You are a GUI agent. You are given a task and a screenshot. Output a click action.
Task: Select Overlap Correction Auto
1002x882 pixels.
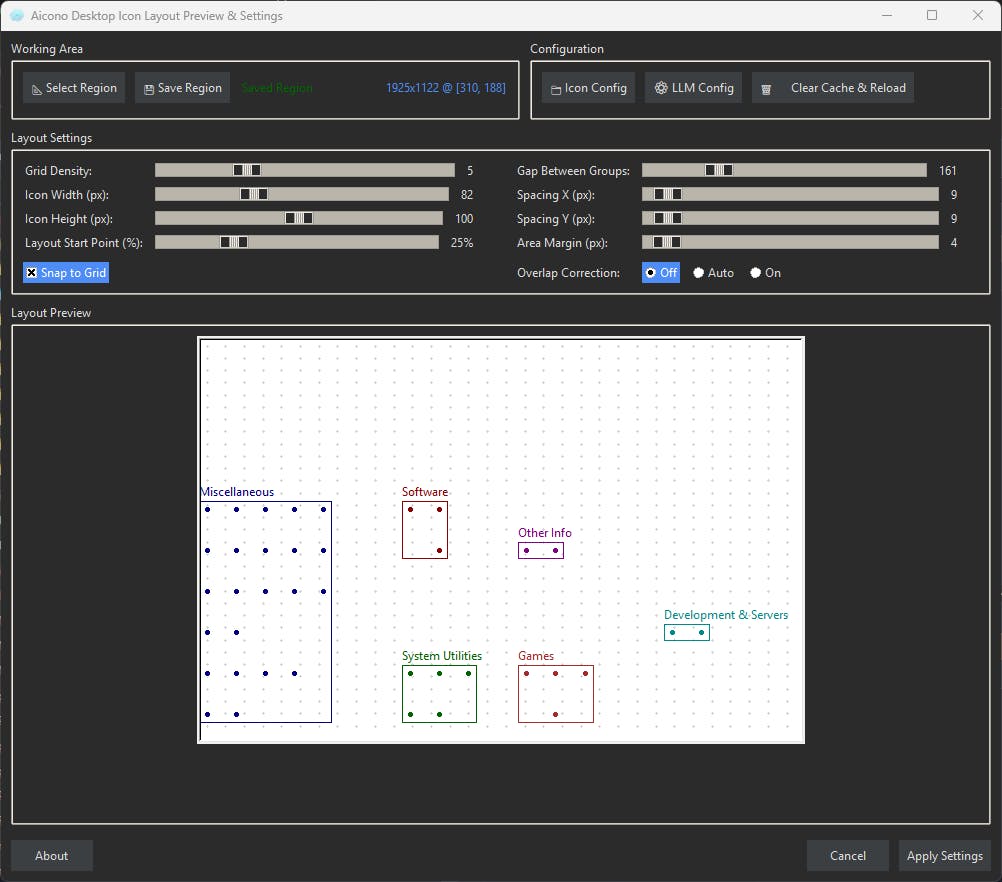pyautogui.click(x=714, y=273)
